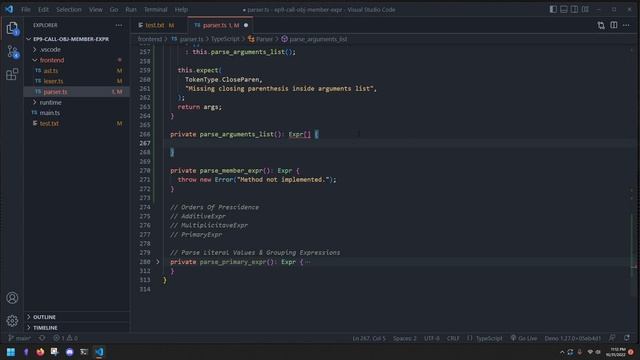This screenshot has height=360, width=640.
Task: Open the File menu
Action: pyautogui.click(x=26, y=9)
